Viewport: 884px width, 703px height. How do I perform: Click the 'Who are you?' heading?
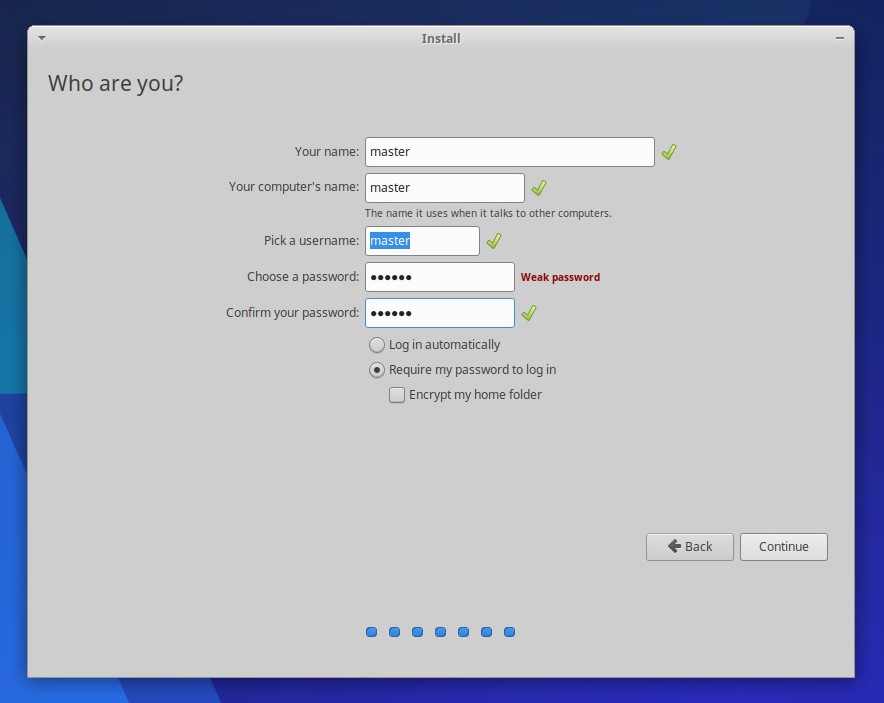(x=116, y=83)
